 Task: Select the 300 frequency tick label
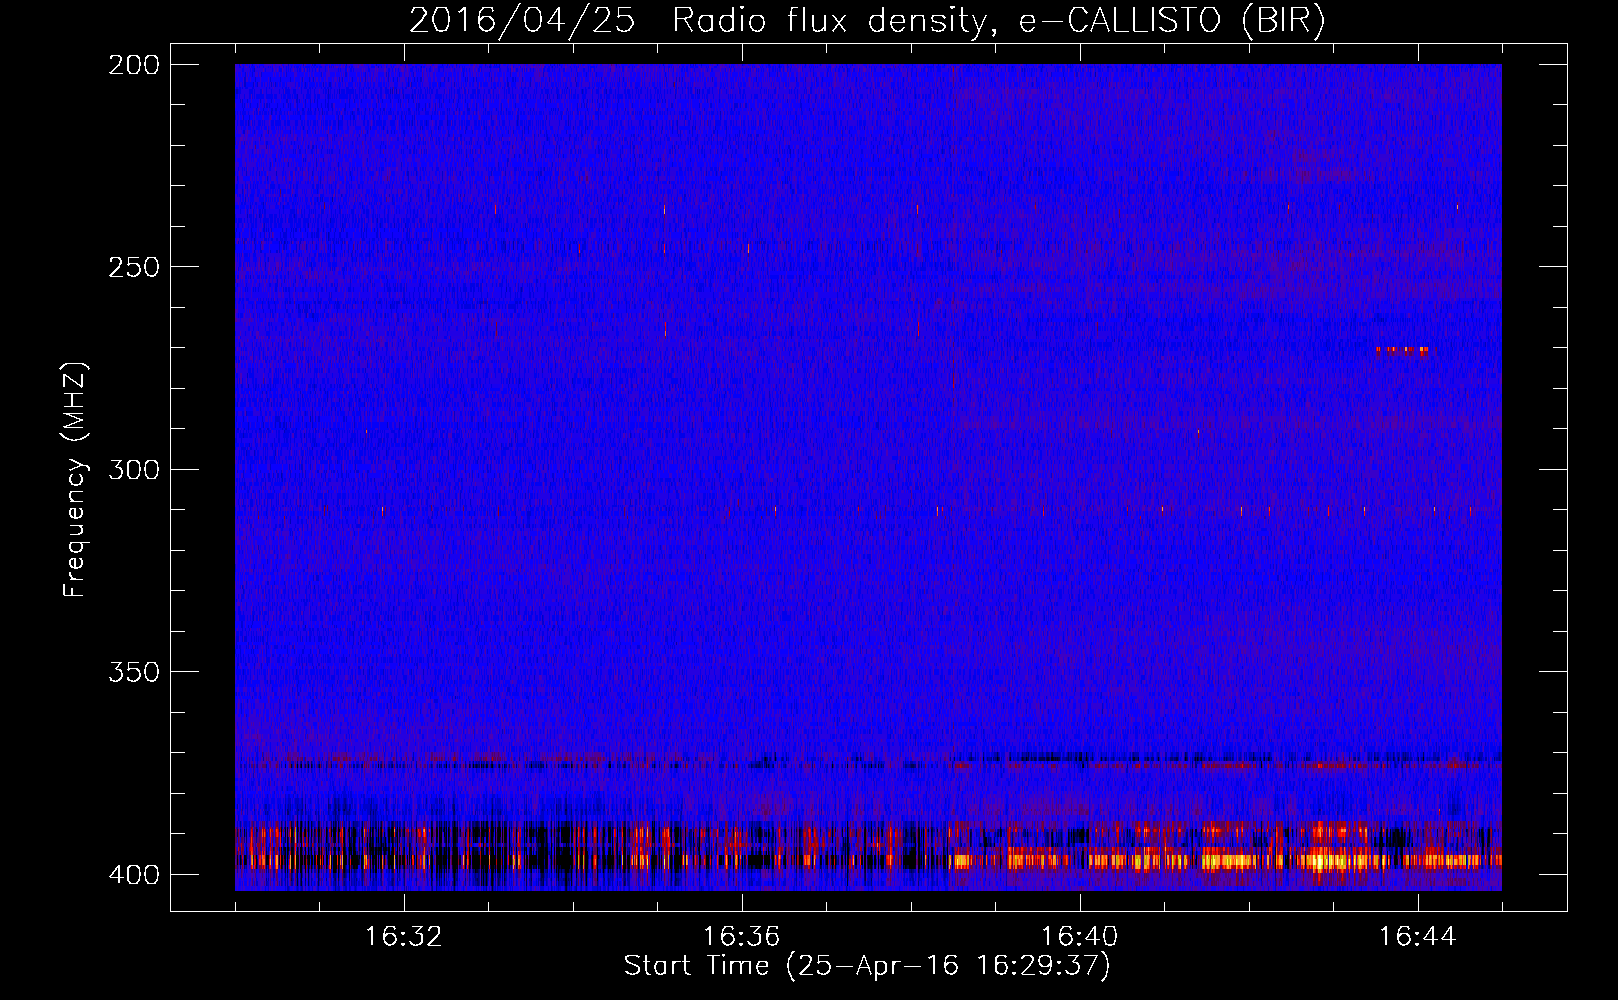tap(134, 470)
